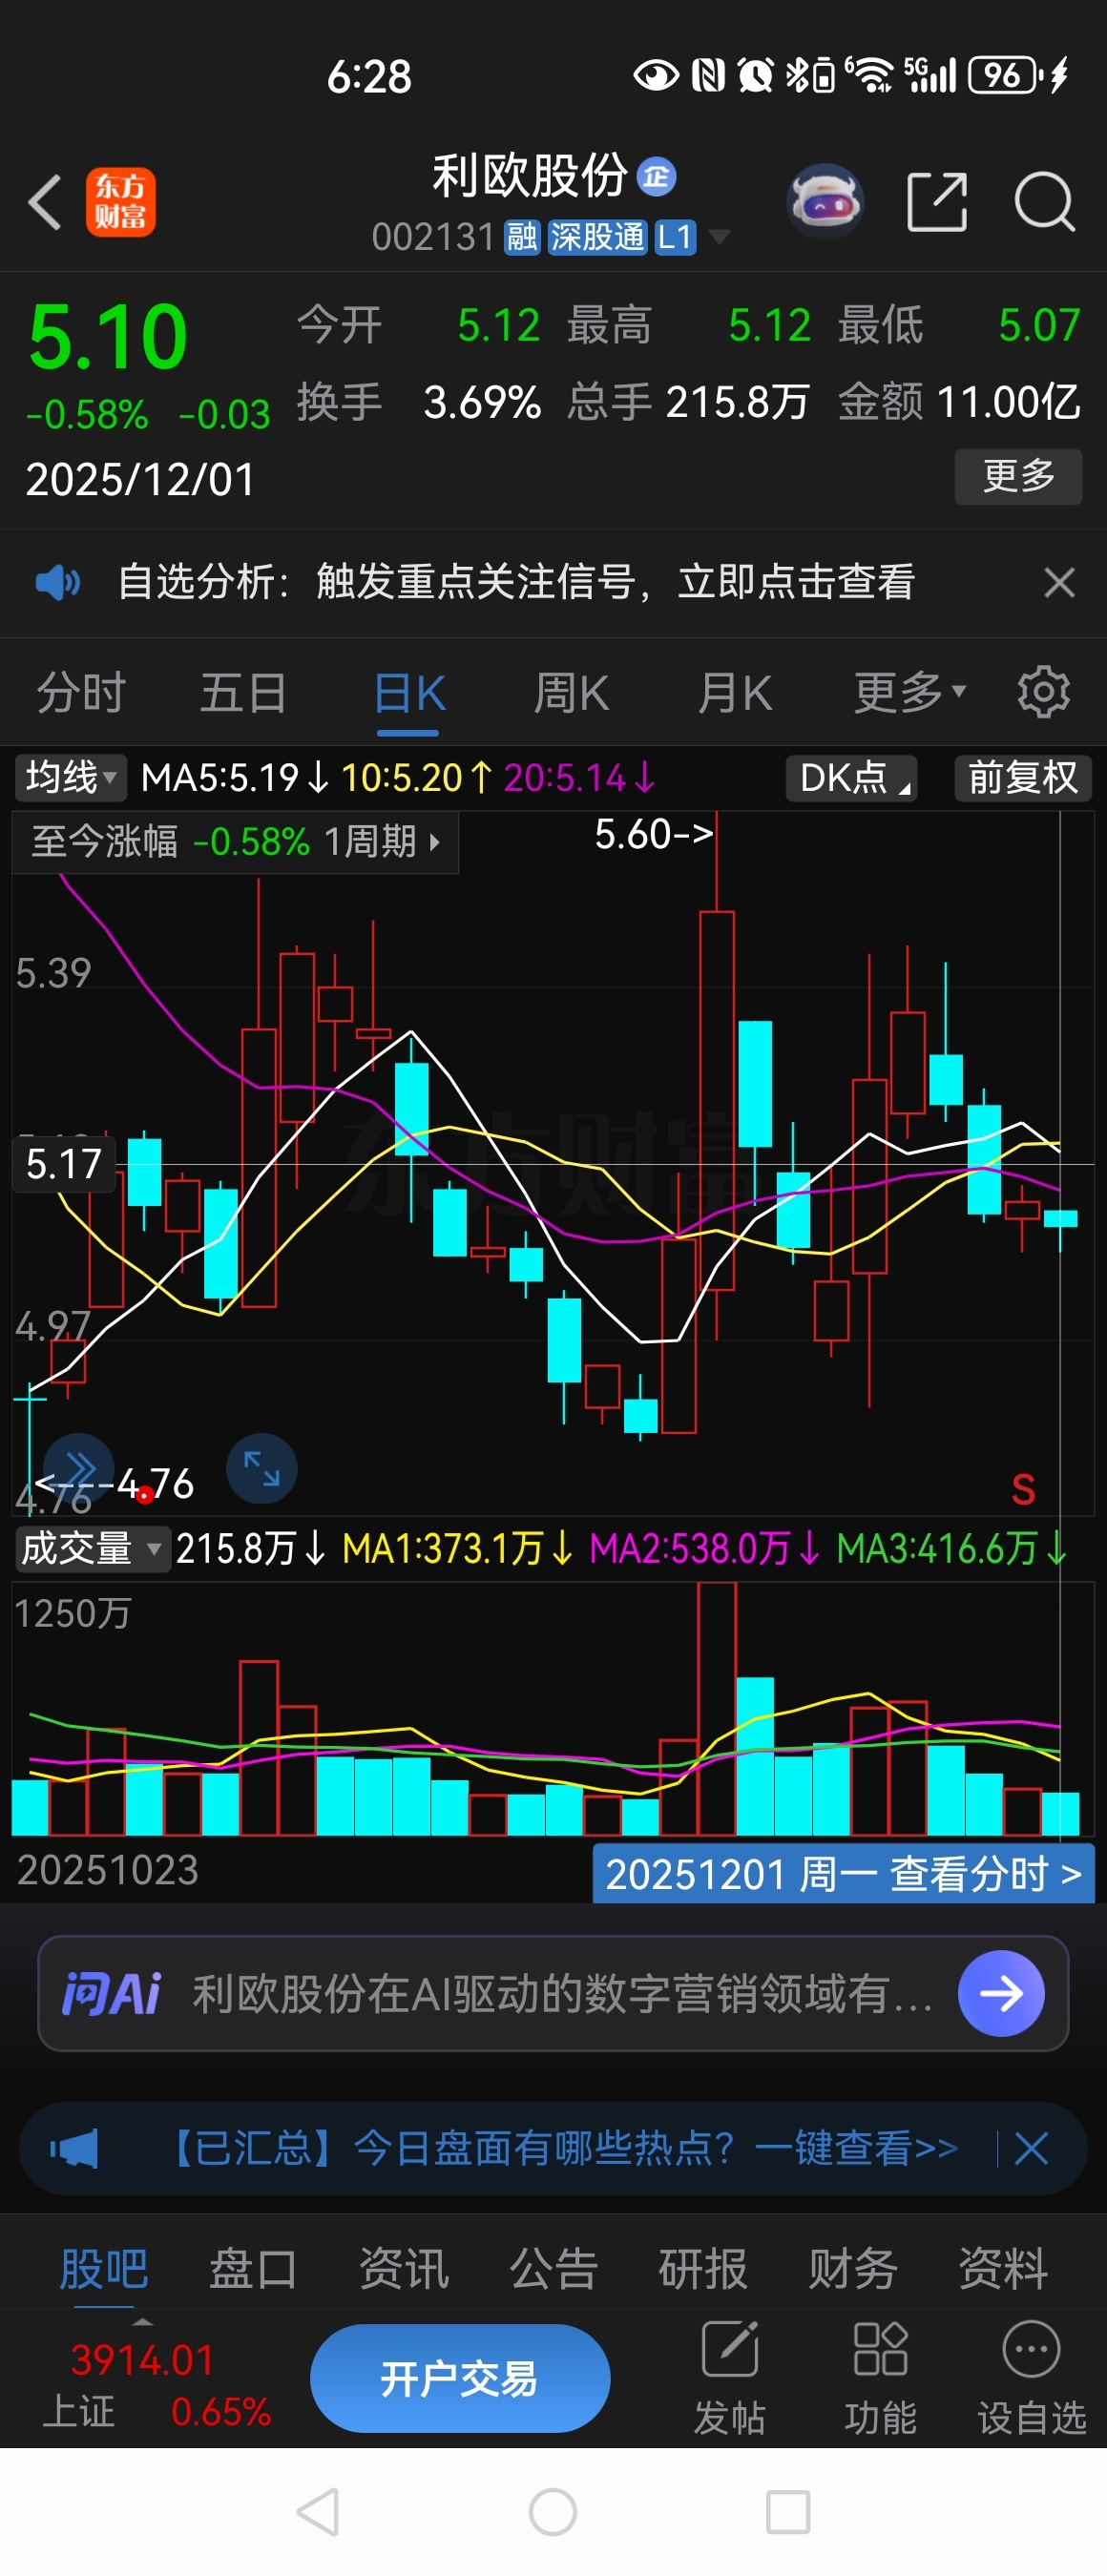Switch to the 周K chart tab
Viewport: 1107px width, 2576px height.
pyautogui.click(x=571, y=692)
